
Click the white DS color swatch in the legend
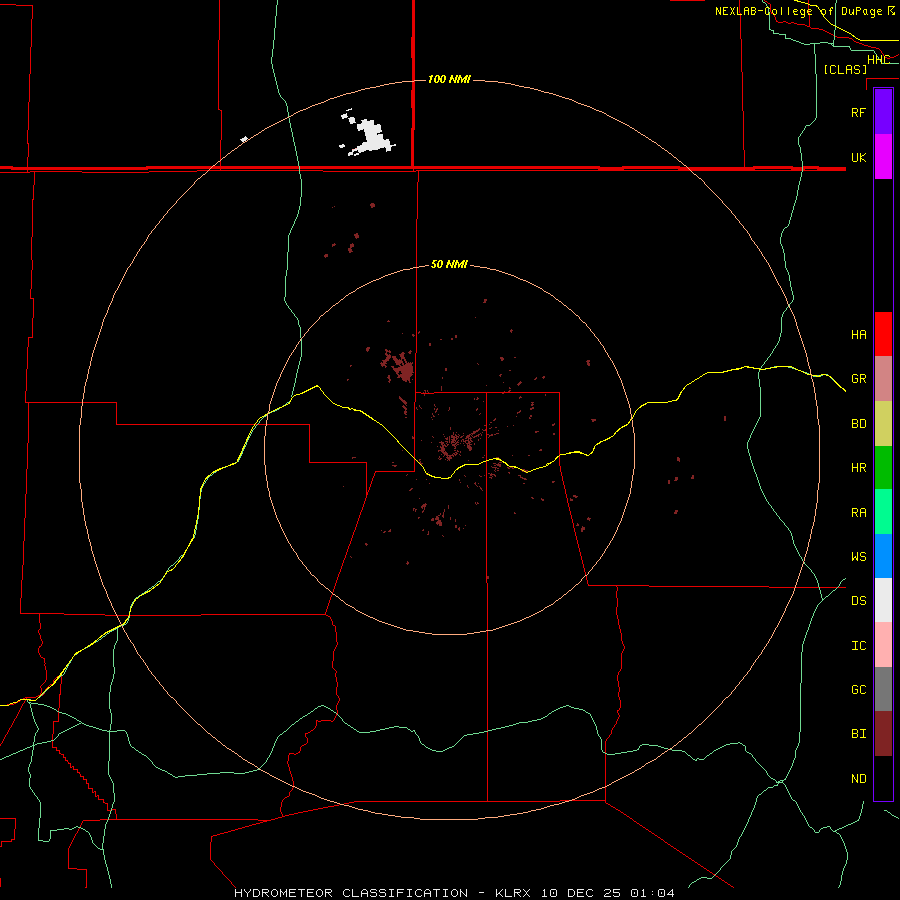883,600
